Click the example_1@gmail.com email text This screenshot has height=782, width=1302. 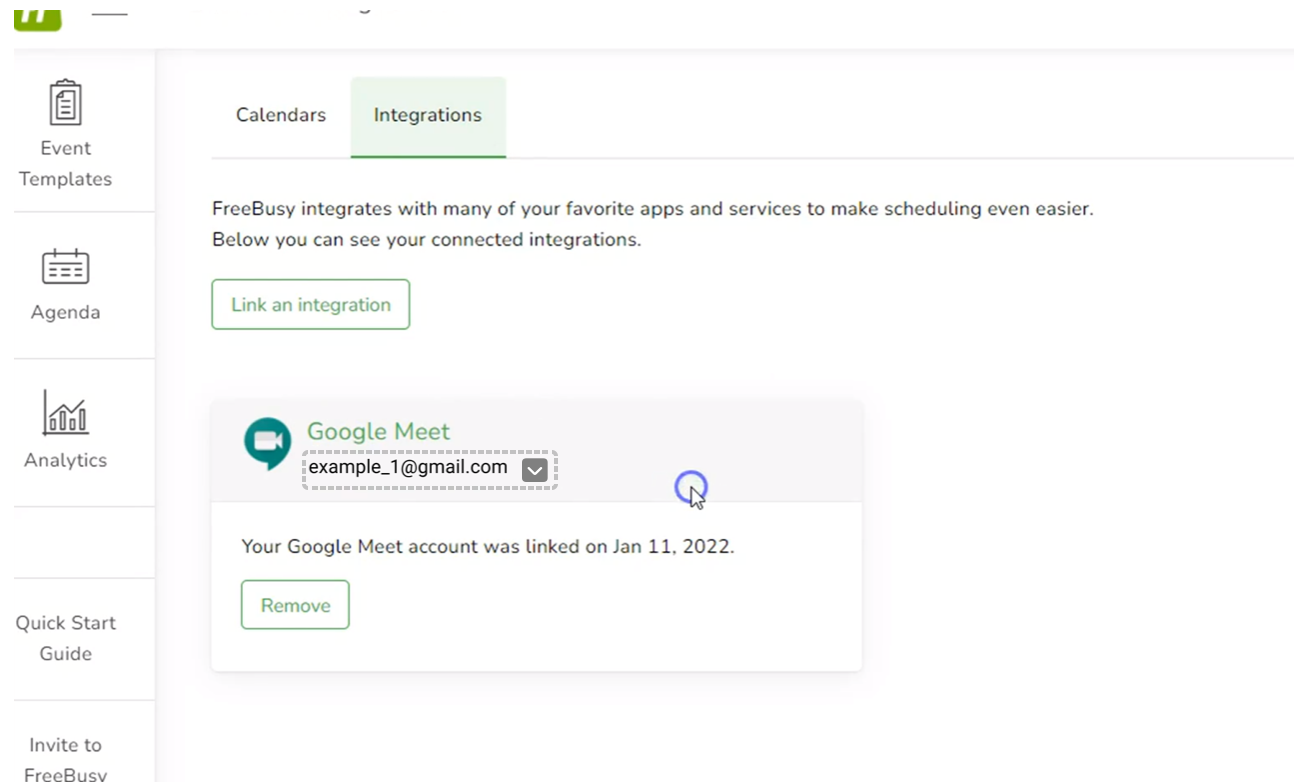coord(408,467)
